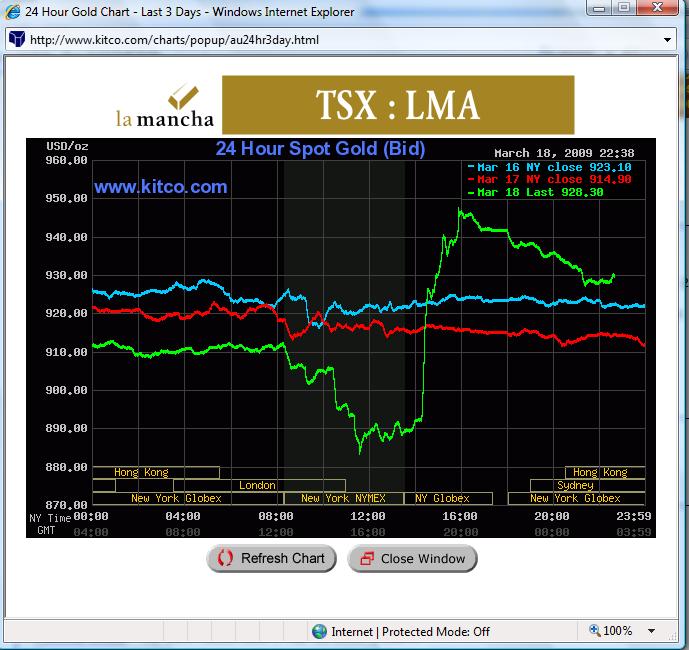The width and height of the screenshot is (689, 650).
Task: Click the 12:00 NY Time axis label
Action: point(368,516)
